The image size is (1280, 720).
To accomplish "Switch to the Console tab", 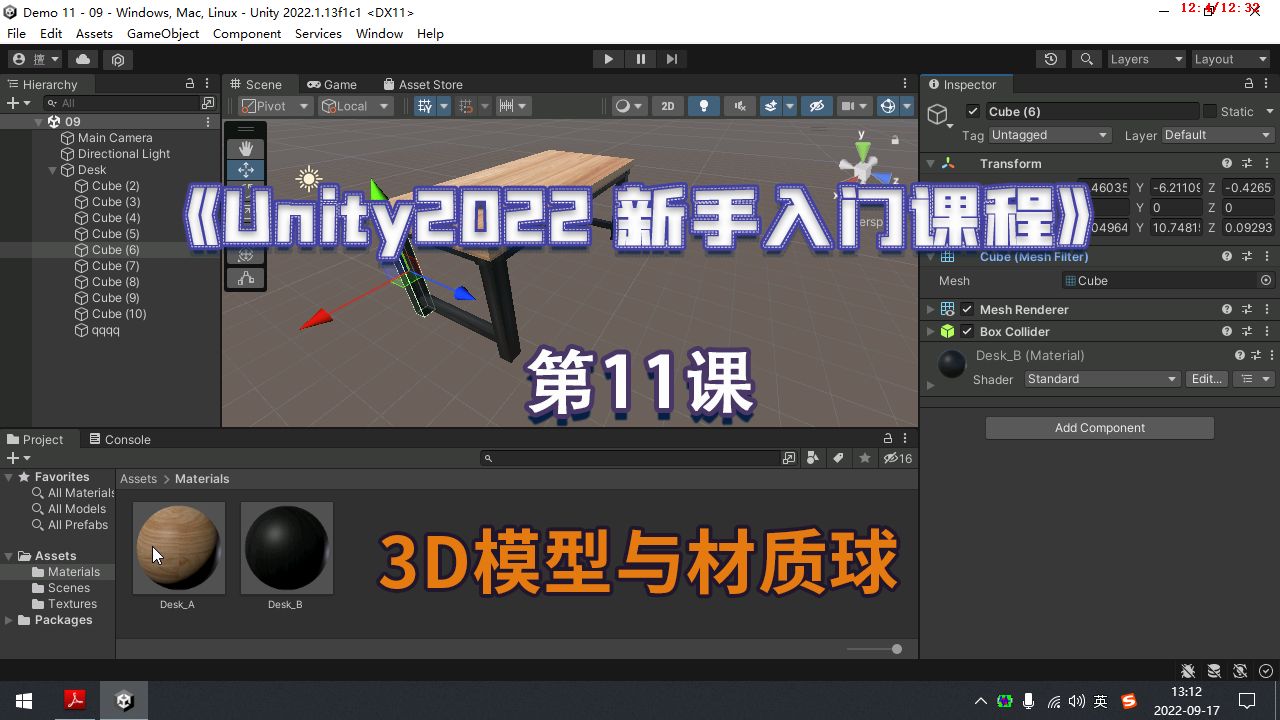I will (120, 439).
